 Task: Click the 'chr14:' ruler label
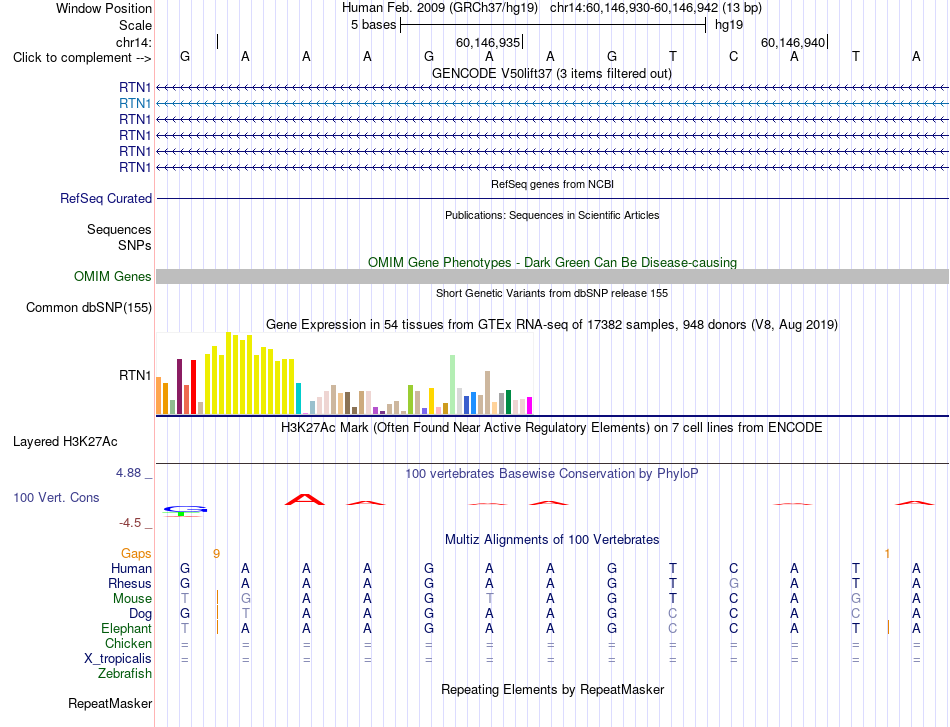134,42
